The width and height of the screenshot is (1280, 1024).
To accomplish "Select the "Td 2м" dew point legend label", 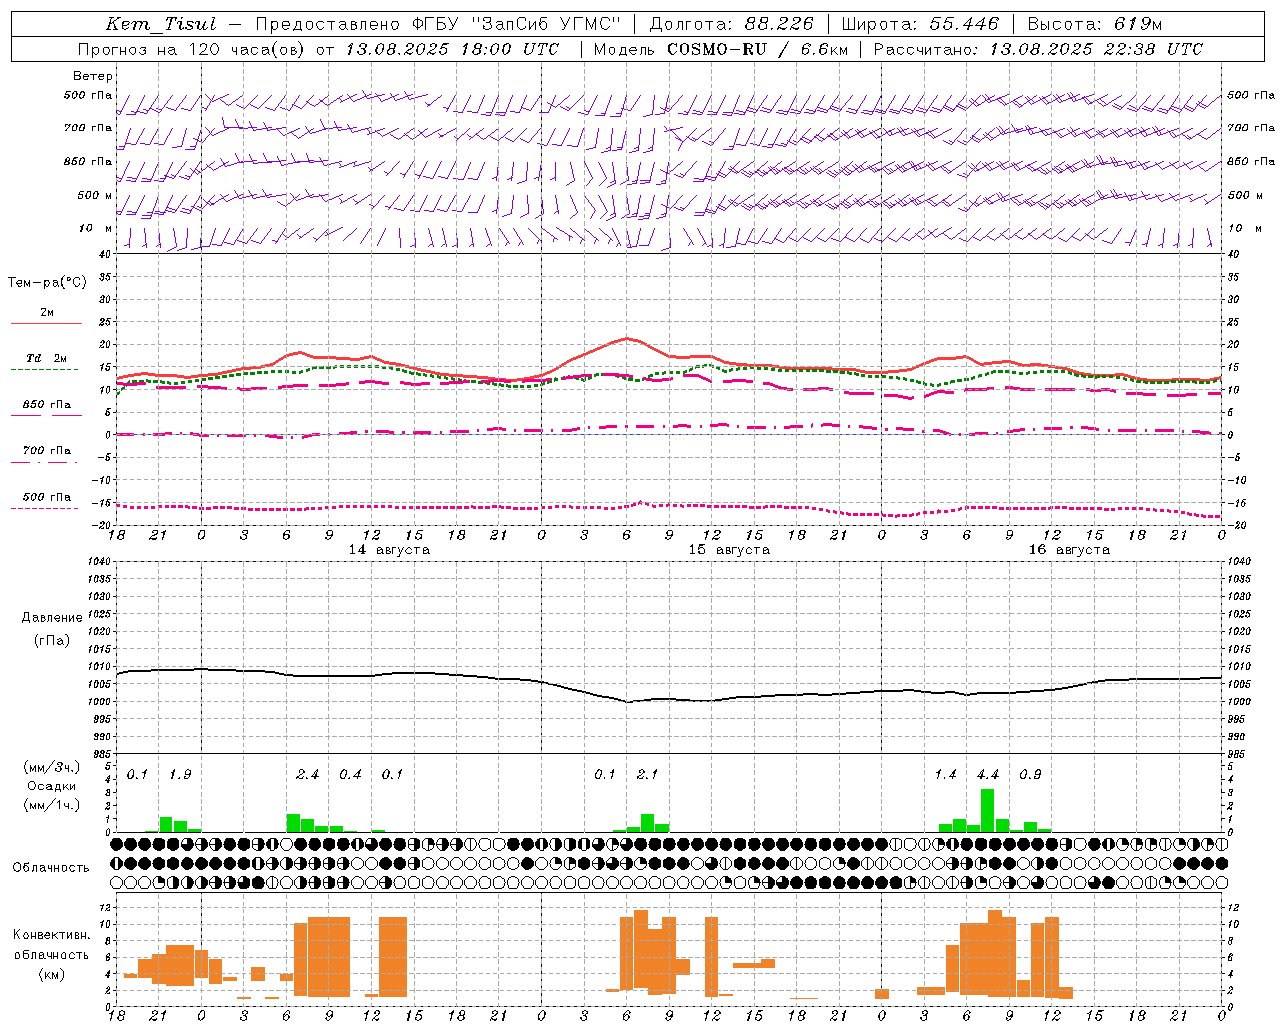I will pos(46,358).
